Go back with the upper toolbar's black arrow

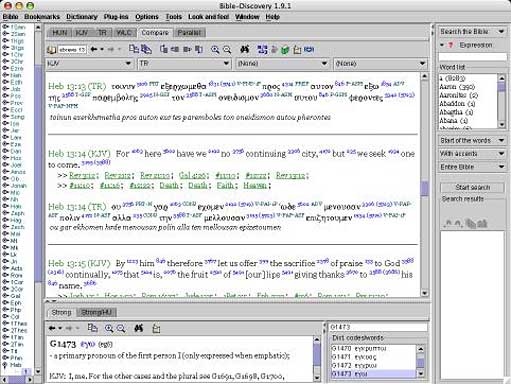[x=94, y=49]
